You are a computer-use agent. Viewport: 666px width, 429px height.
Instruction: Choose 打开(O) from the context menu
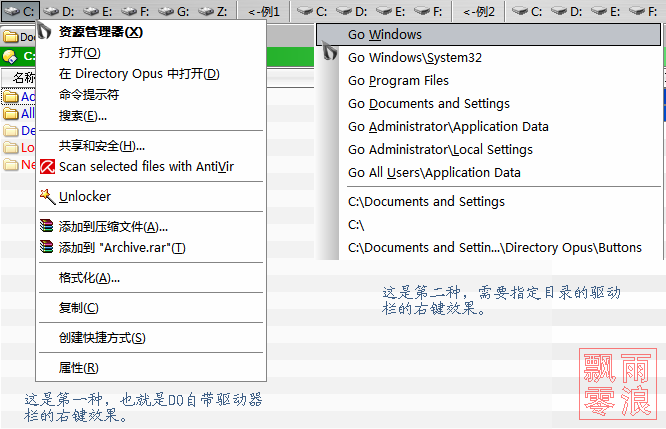(151, 53)
